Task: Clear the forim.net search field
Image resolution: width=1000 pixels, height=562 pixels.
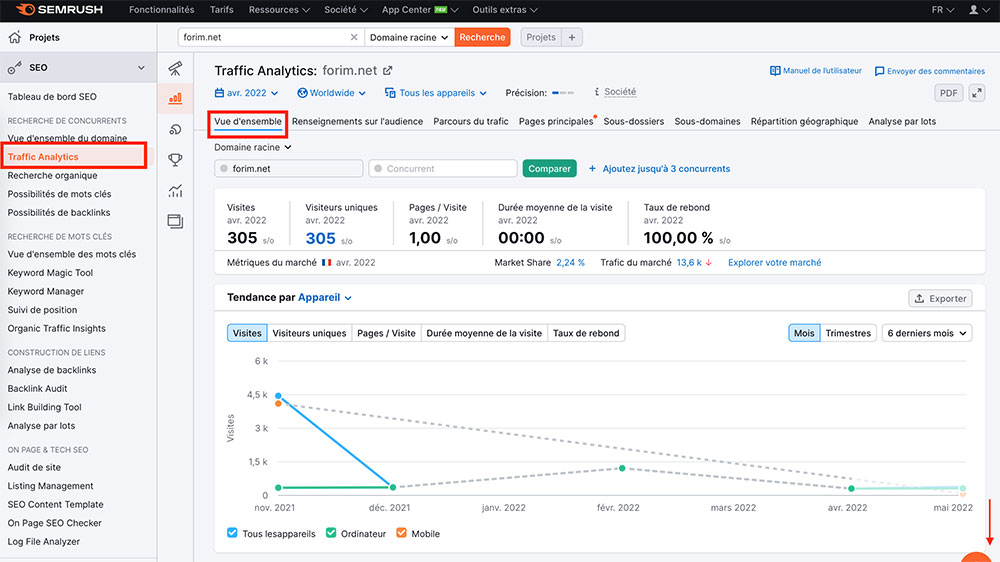Action: 354,37
